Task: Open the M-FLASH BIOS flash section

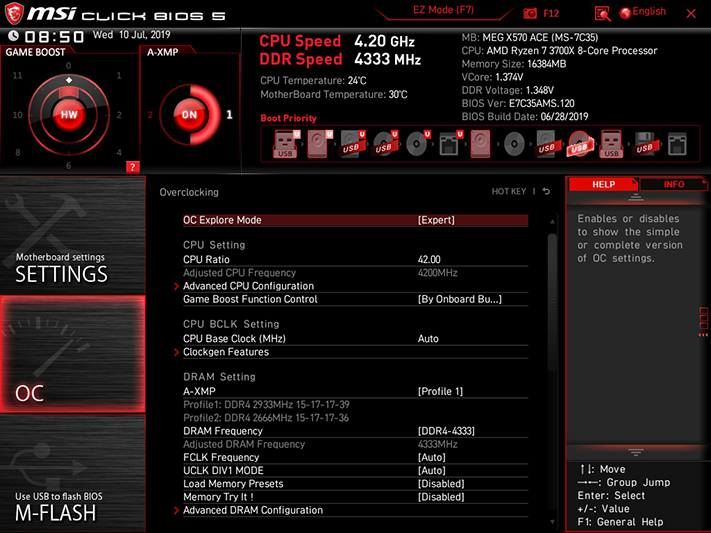Action: [73, 473]
